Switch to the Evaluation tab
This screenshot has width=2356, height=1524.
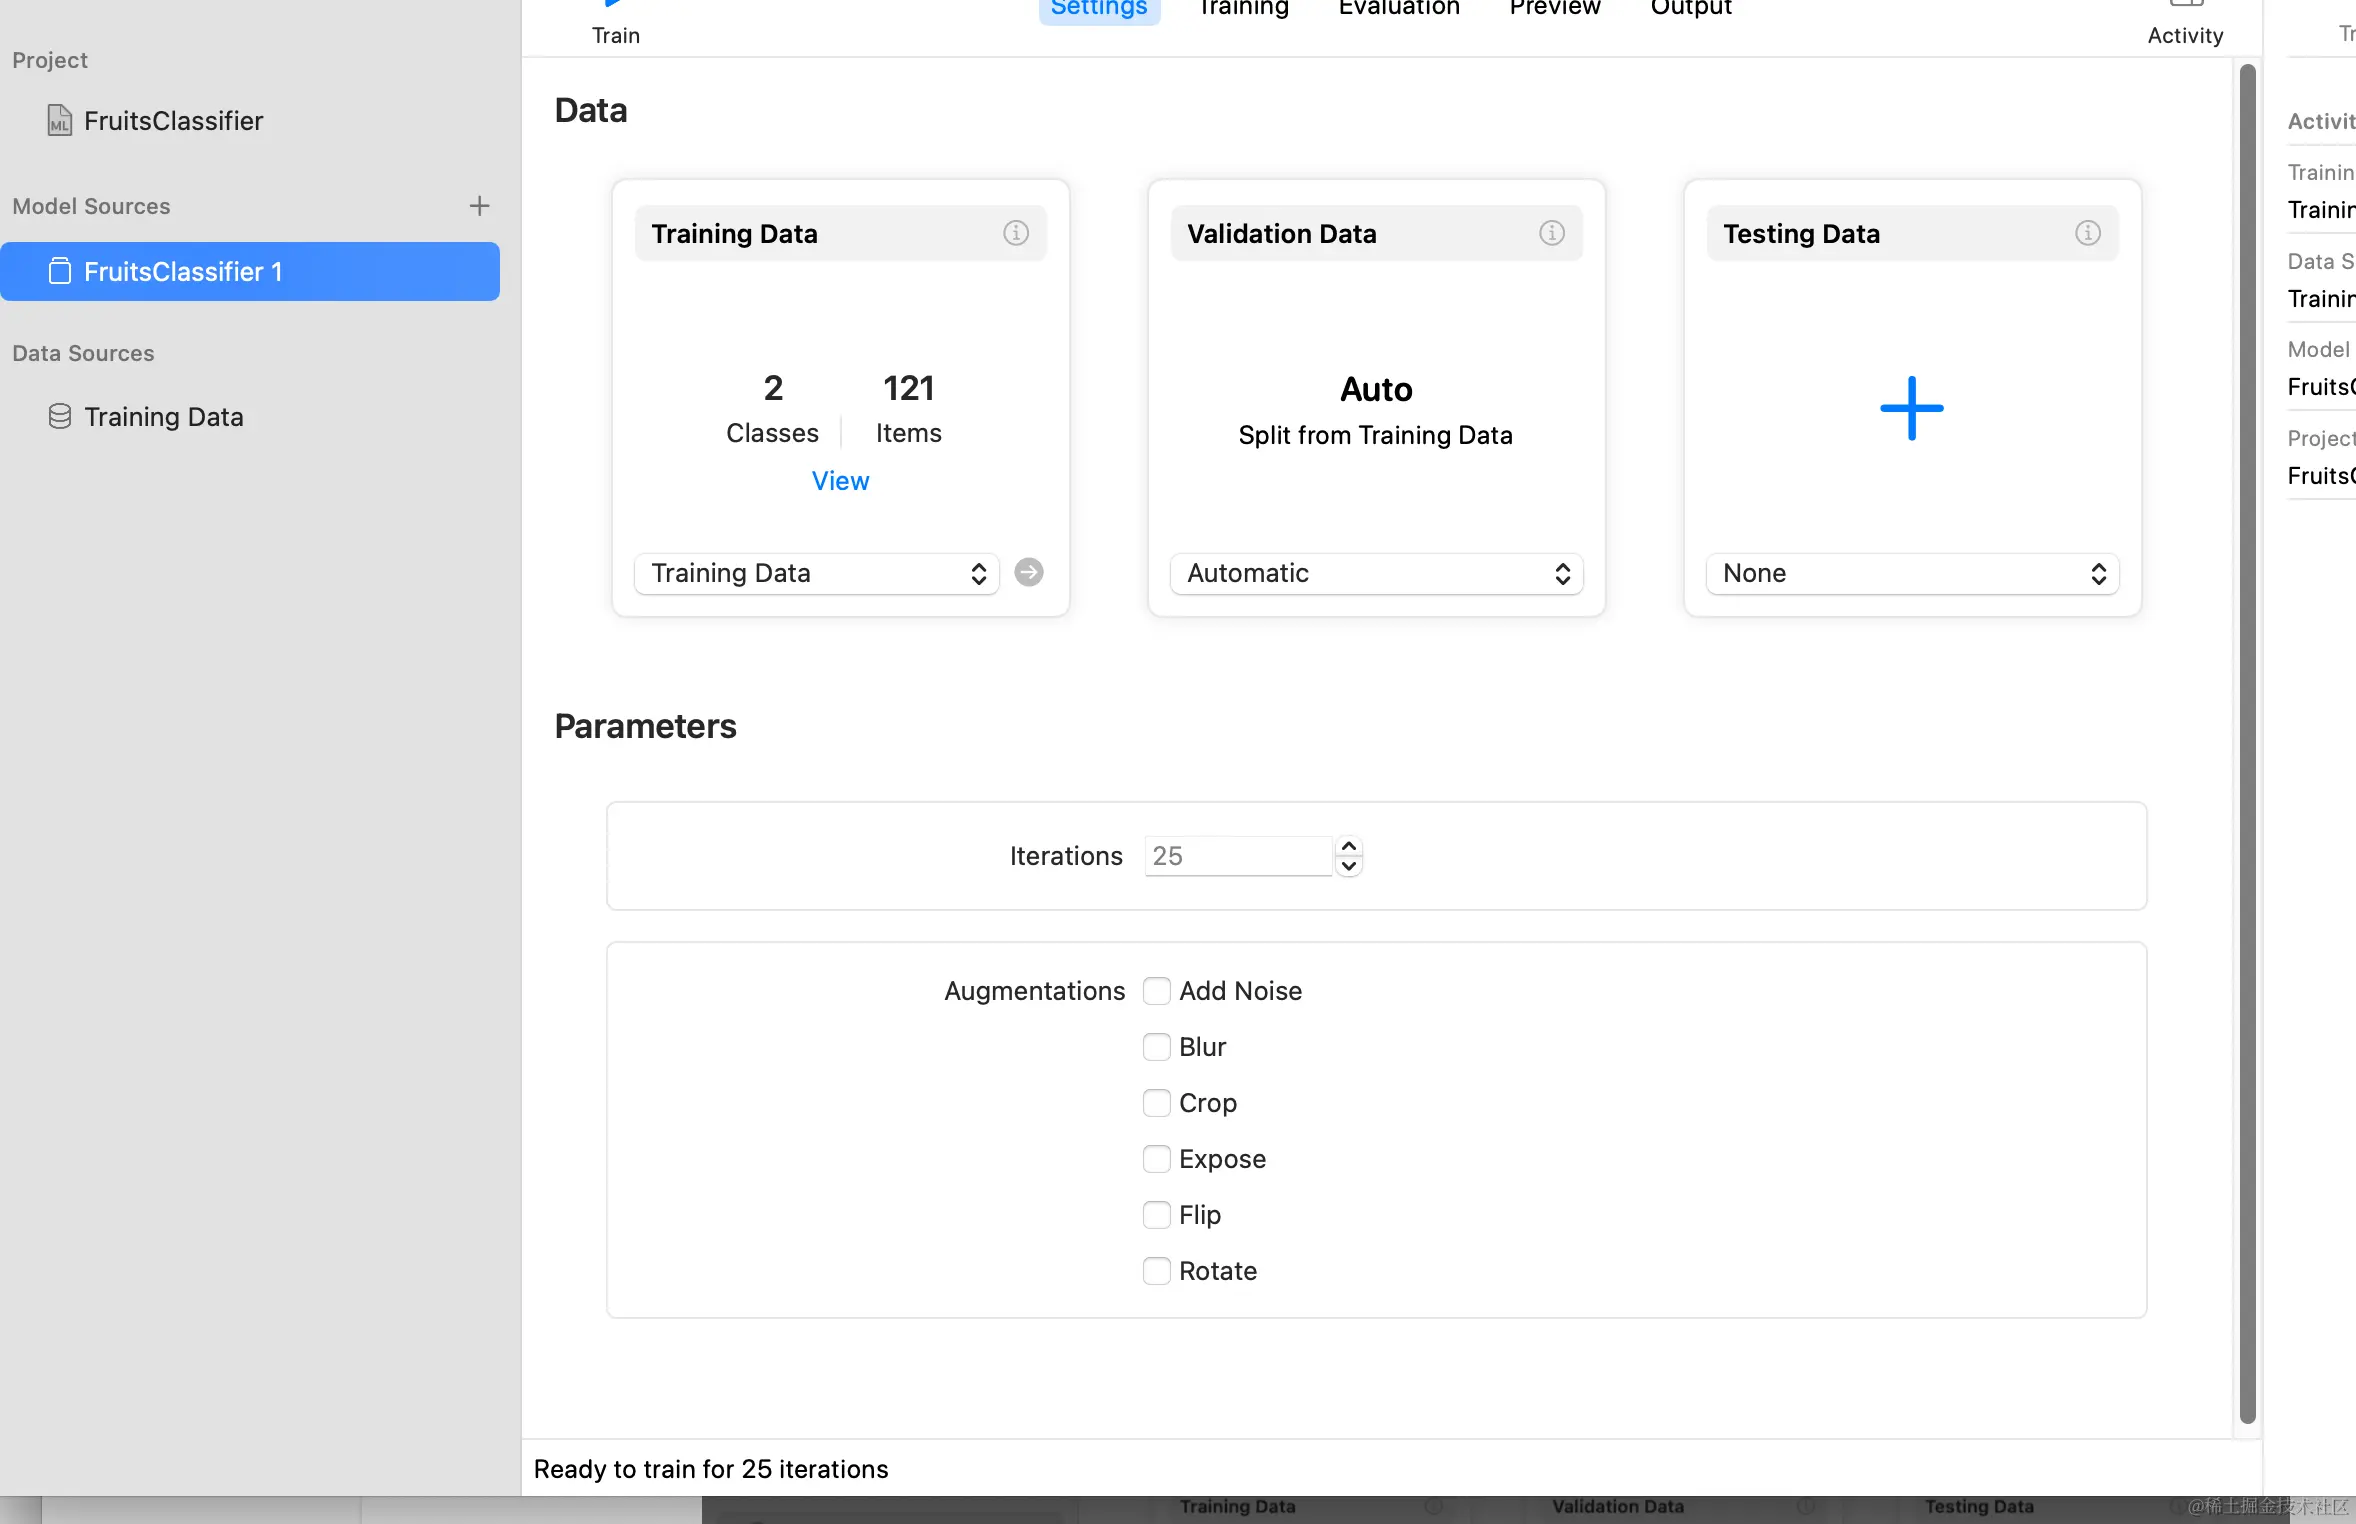click(1398, 8)
